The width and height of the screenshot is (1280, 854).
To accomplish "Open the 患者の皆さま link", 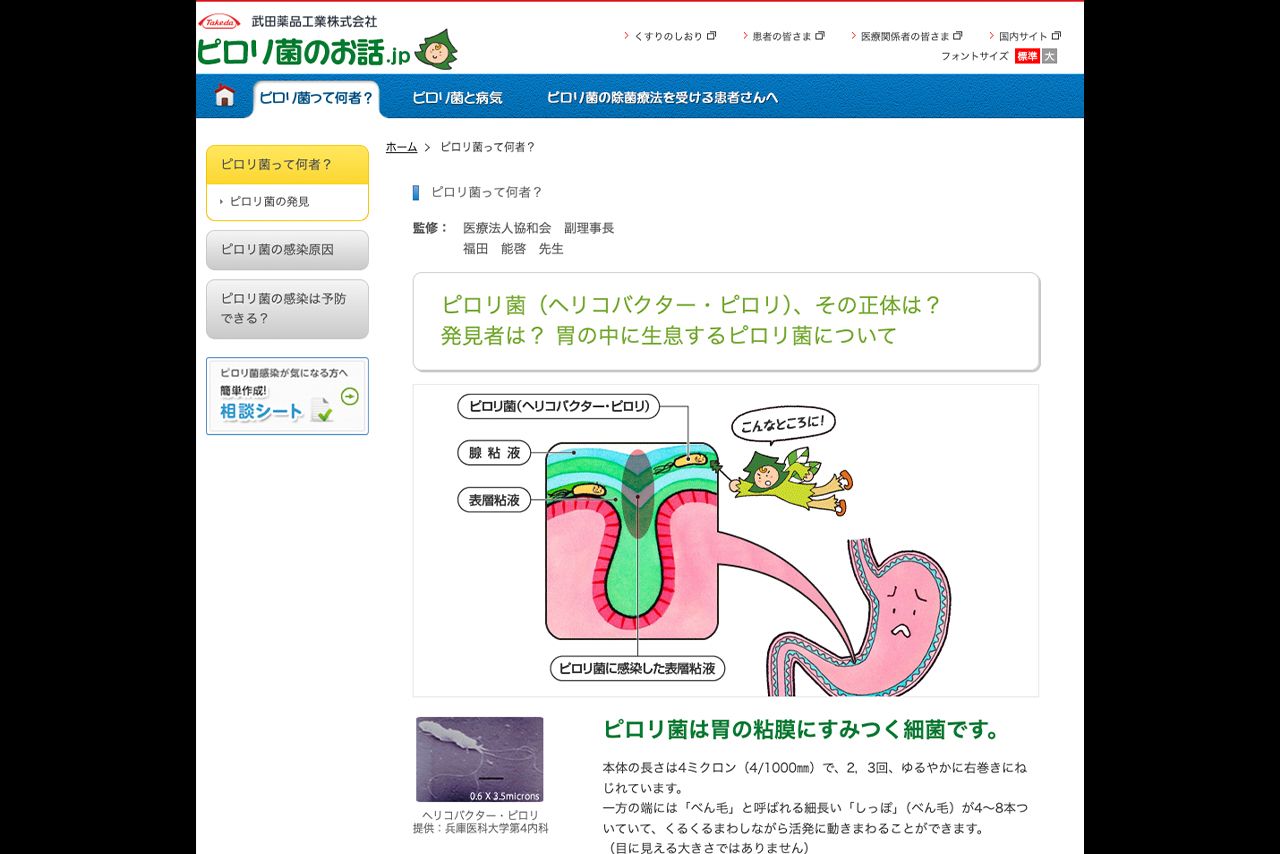I will pyautogui.click(x=782, y=36).
